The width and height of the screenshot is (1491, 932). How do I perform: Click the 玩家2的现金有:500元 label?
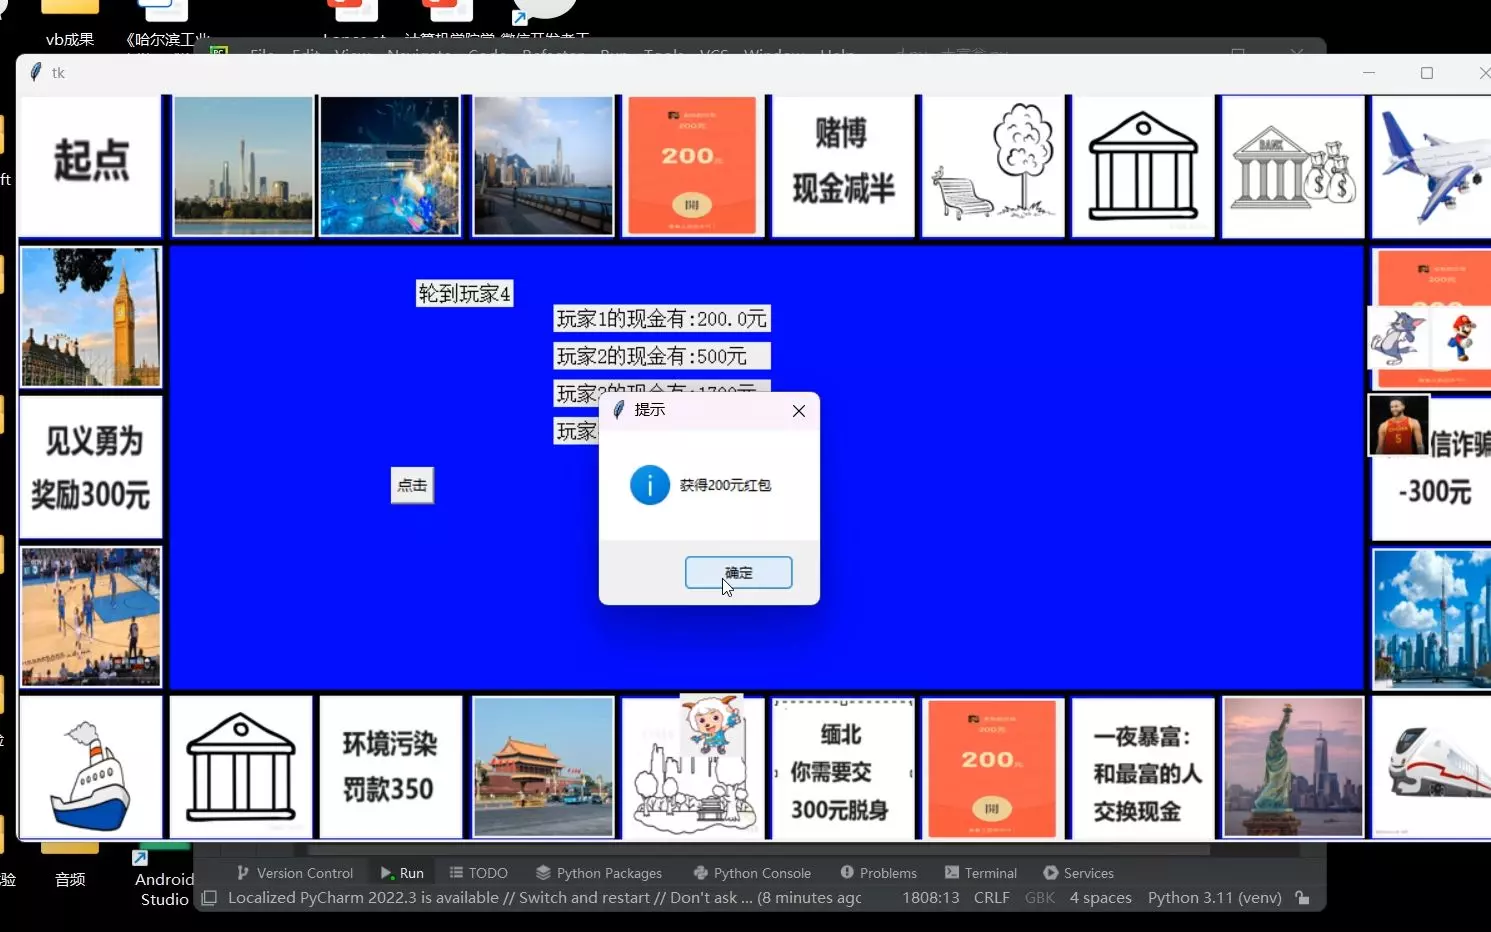(x=662, y=356)
